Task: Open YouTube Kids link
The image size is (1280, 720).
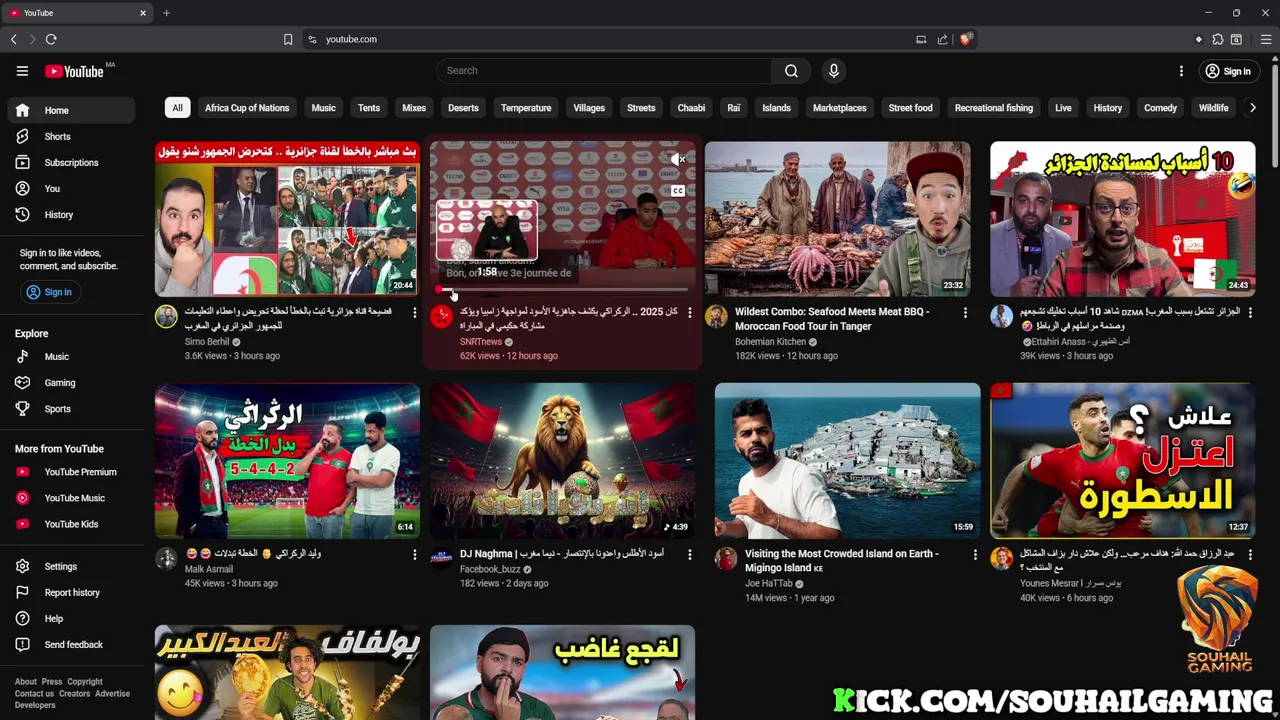Action: tap(71, 524)
